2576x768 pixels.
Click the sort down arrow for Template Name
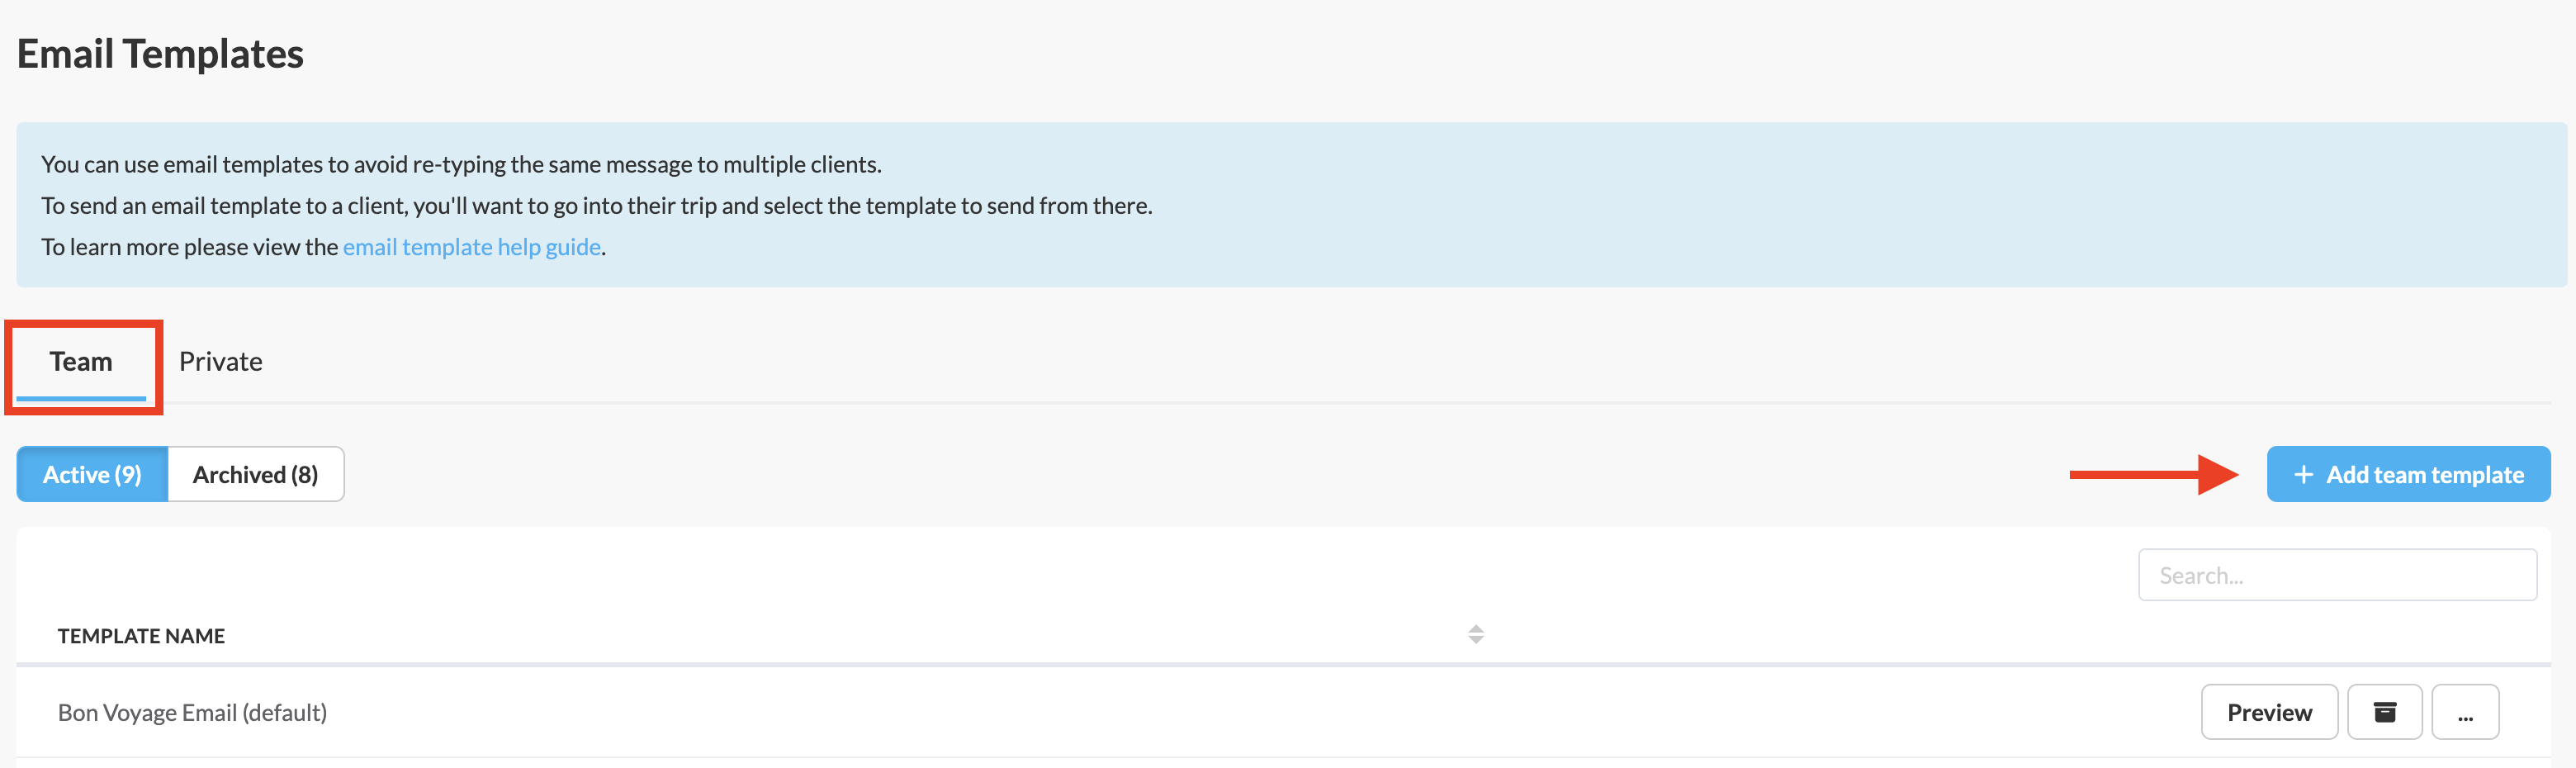[x=1476, y=640]
